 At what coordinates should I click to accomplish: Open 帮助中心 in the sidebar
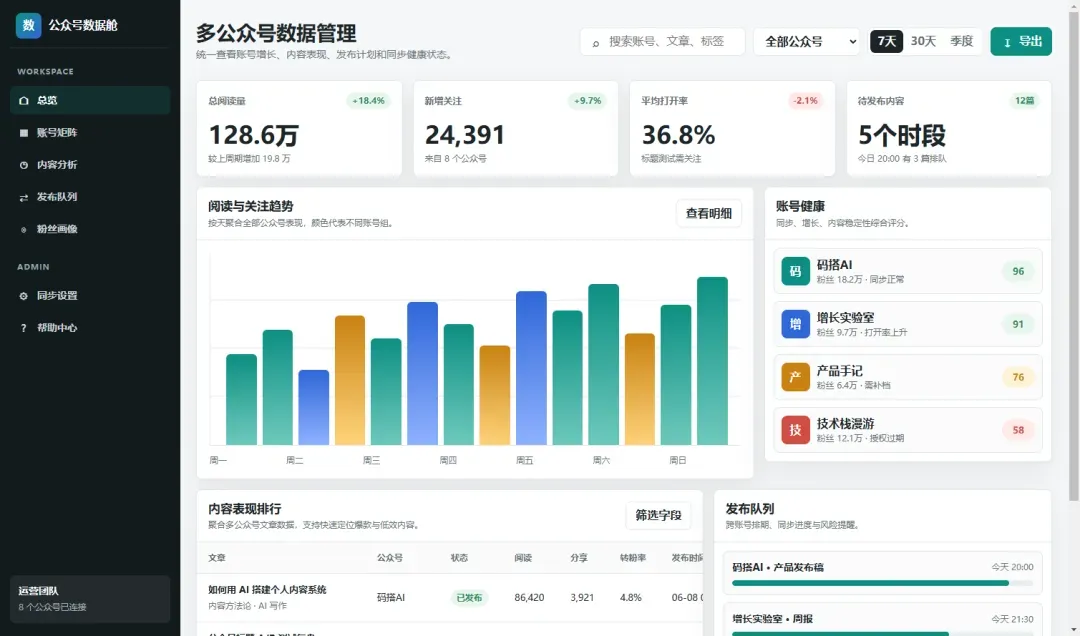90,329
